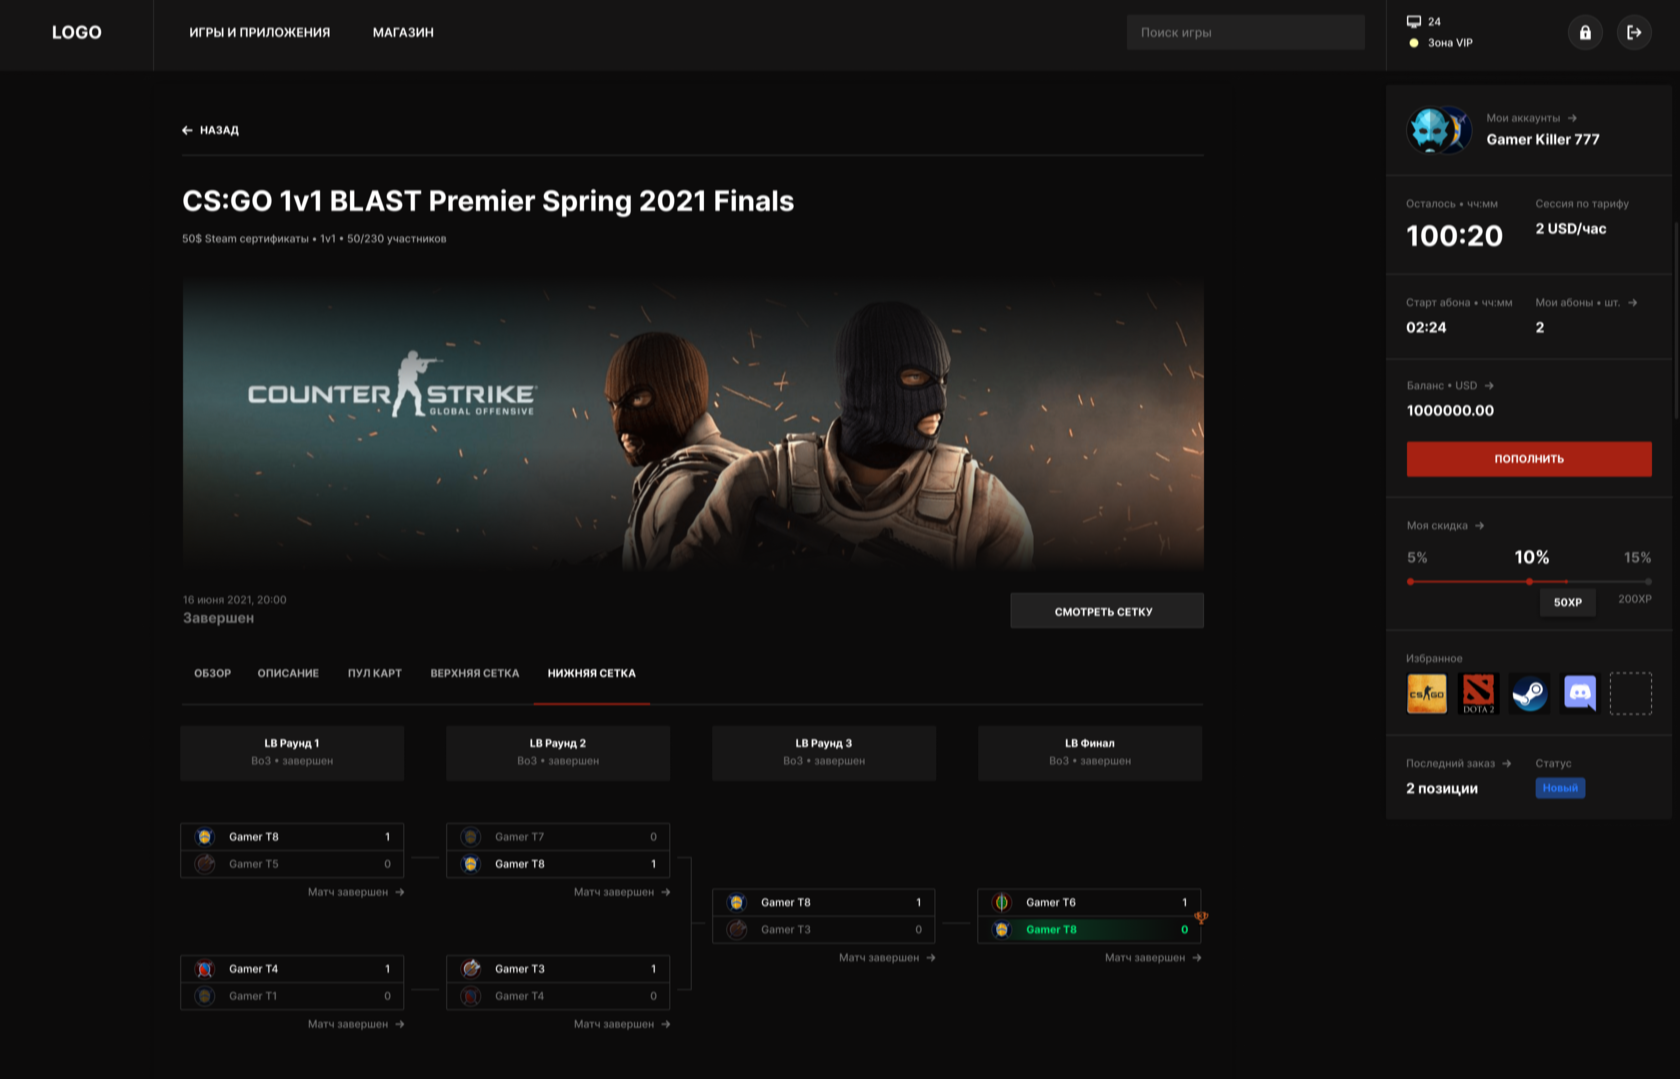Viewport: 1680px width, 1079px height.
Task: Open Матч завершен link under Gamer T8 vs T3
Action: [x=887, y=958]
